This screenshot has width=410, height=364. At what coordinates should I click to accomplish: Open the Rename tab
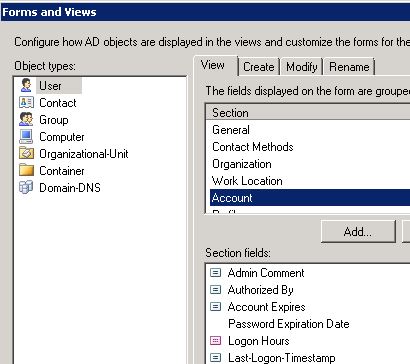coord(349,67)
